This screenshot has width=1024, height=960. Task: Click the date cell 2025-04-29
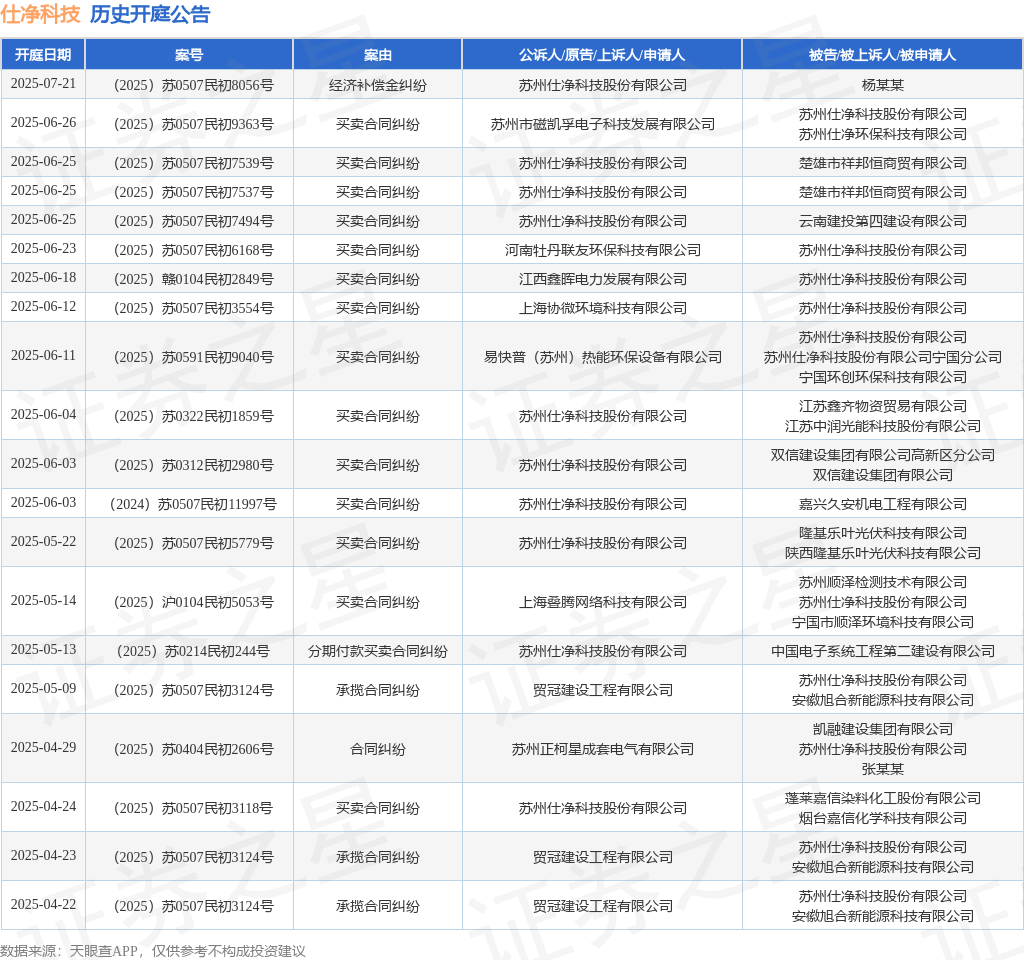pos(43,747)
